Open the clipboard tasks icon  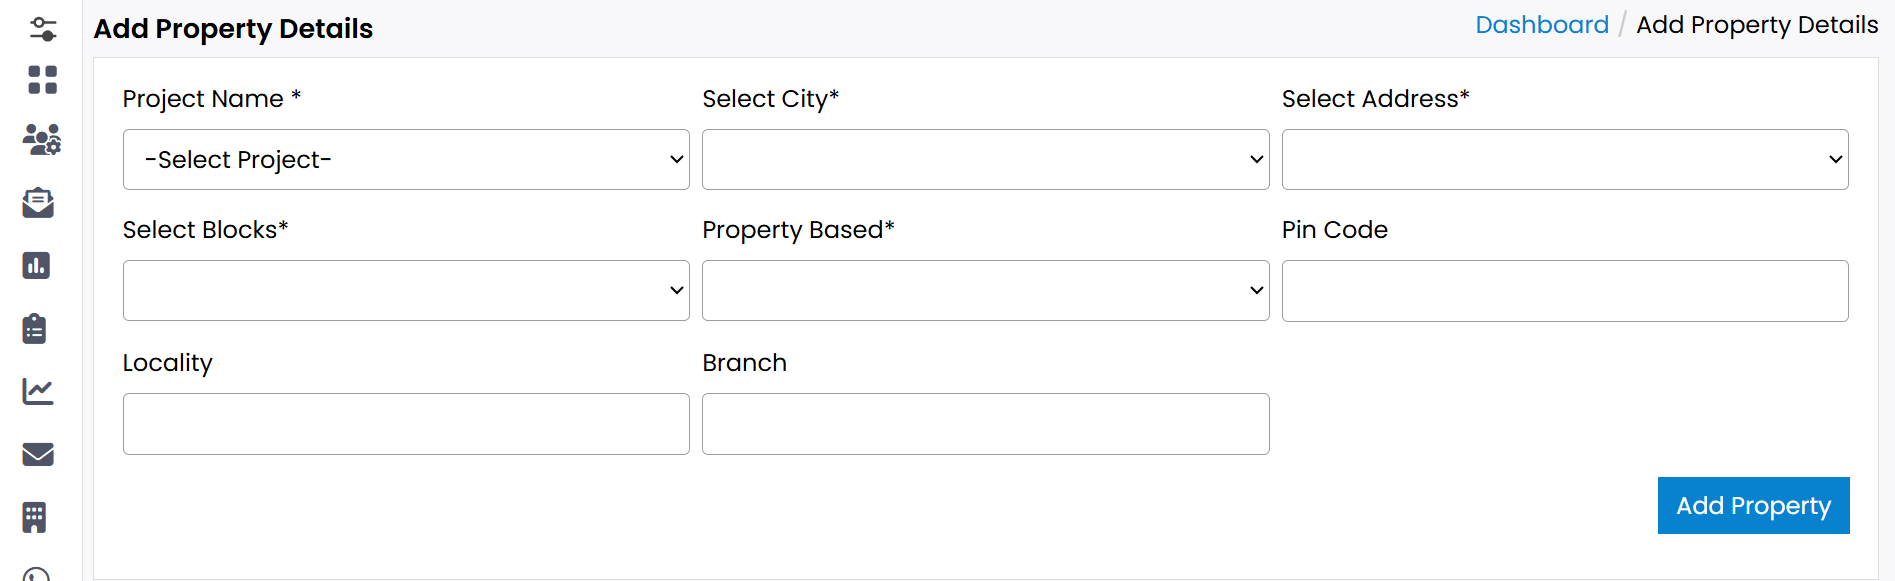36,328
